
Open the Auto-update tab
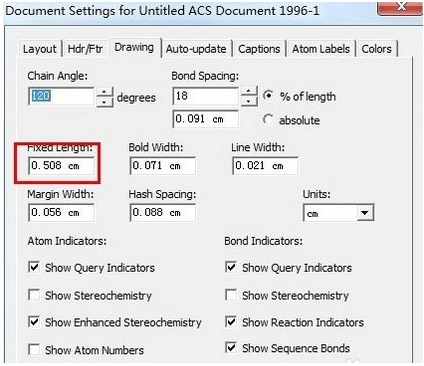[x=196, y=49]
